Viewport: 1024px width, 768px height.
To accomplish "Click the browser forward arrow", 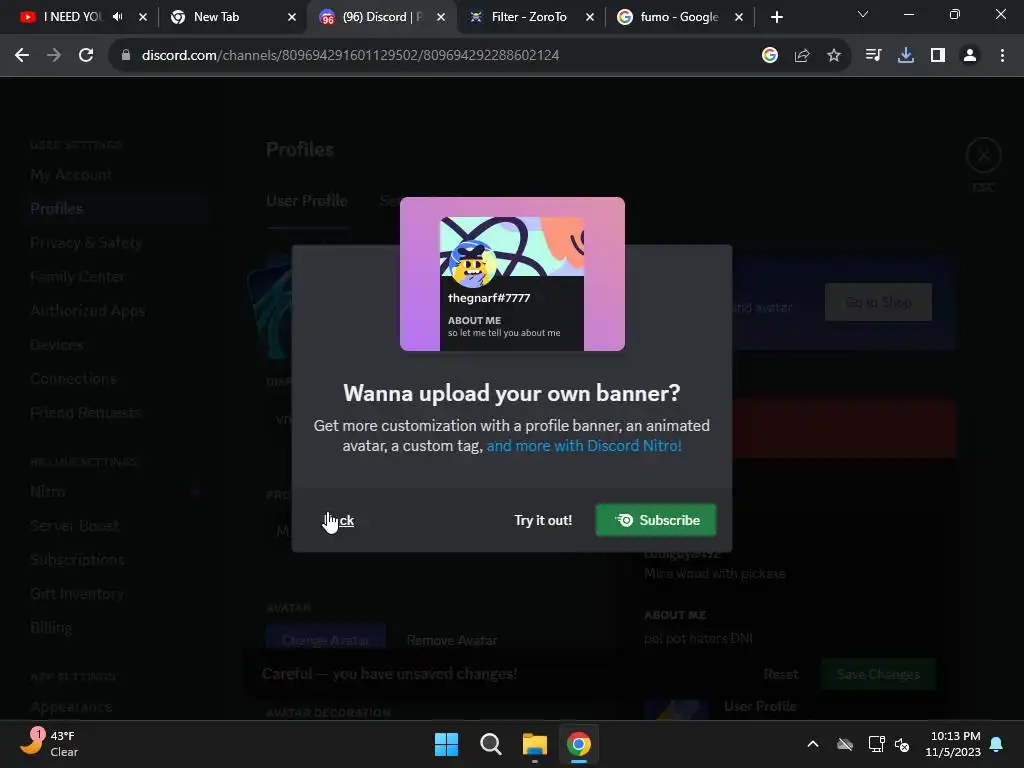I will 54,56.
